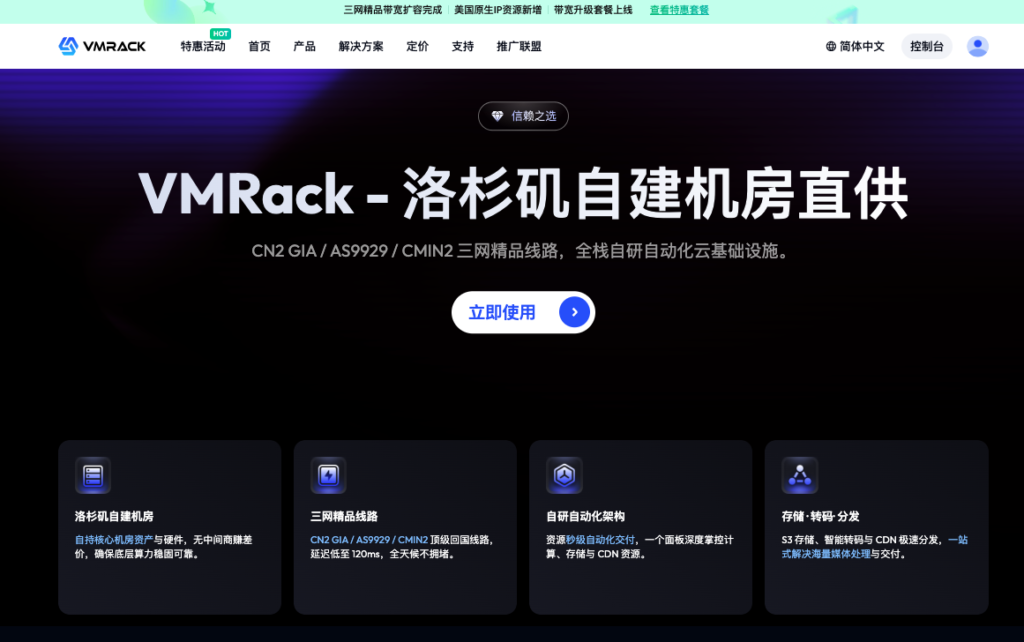Open the 支持 navigation menu

462,46
